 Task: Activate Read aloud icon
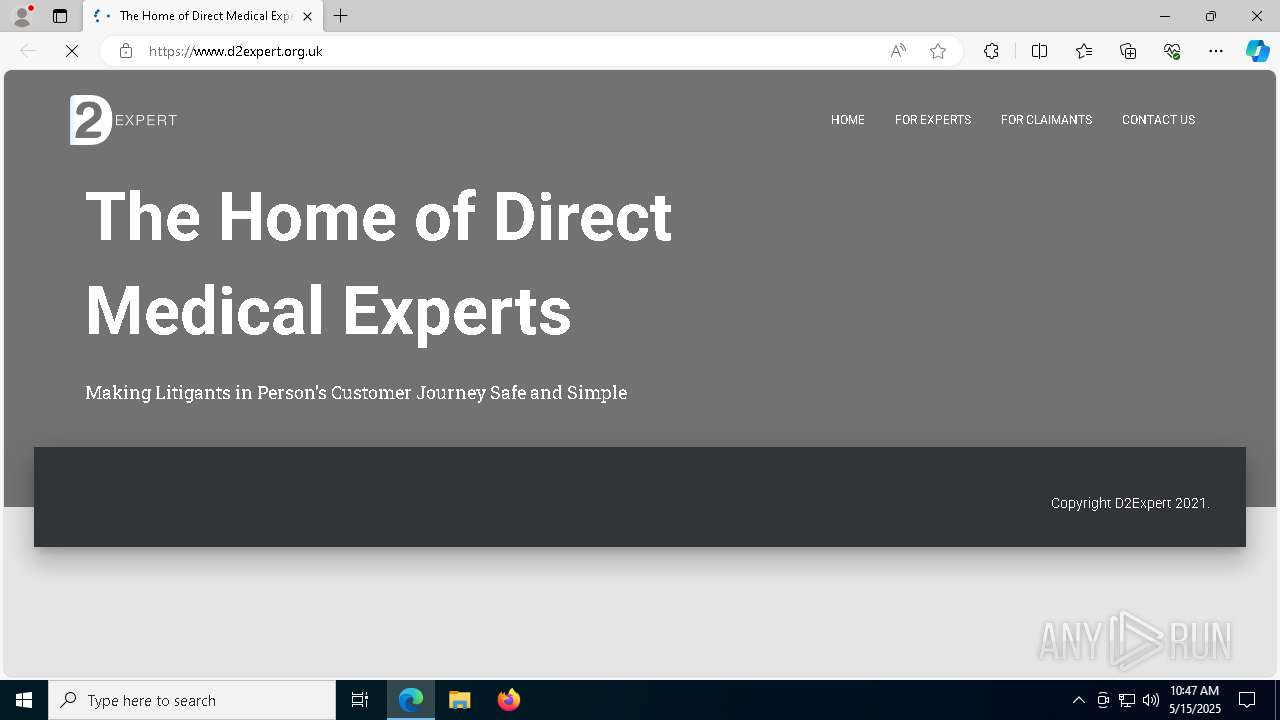[x=898, y=51]
